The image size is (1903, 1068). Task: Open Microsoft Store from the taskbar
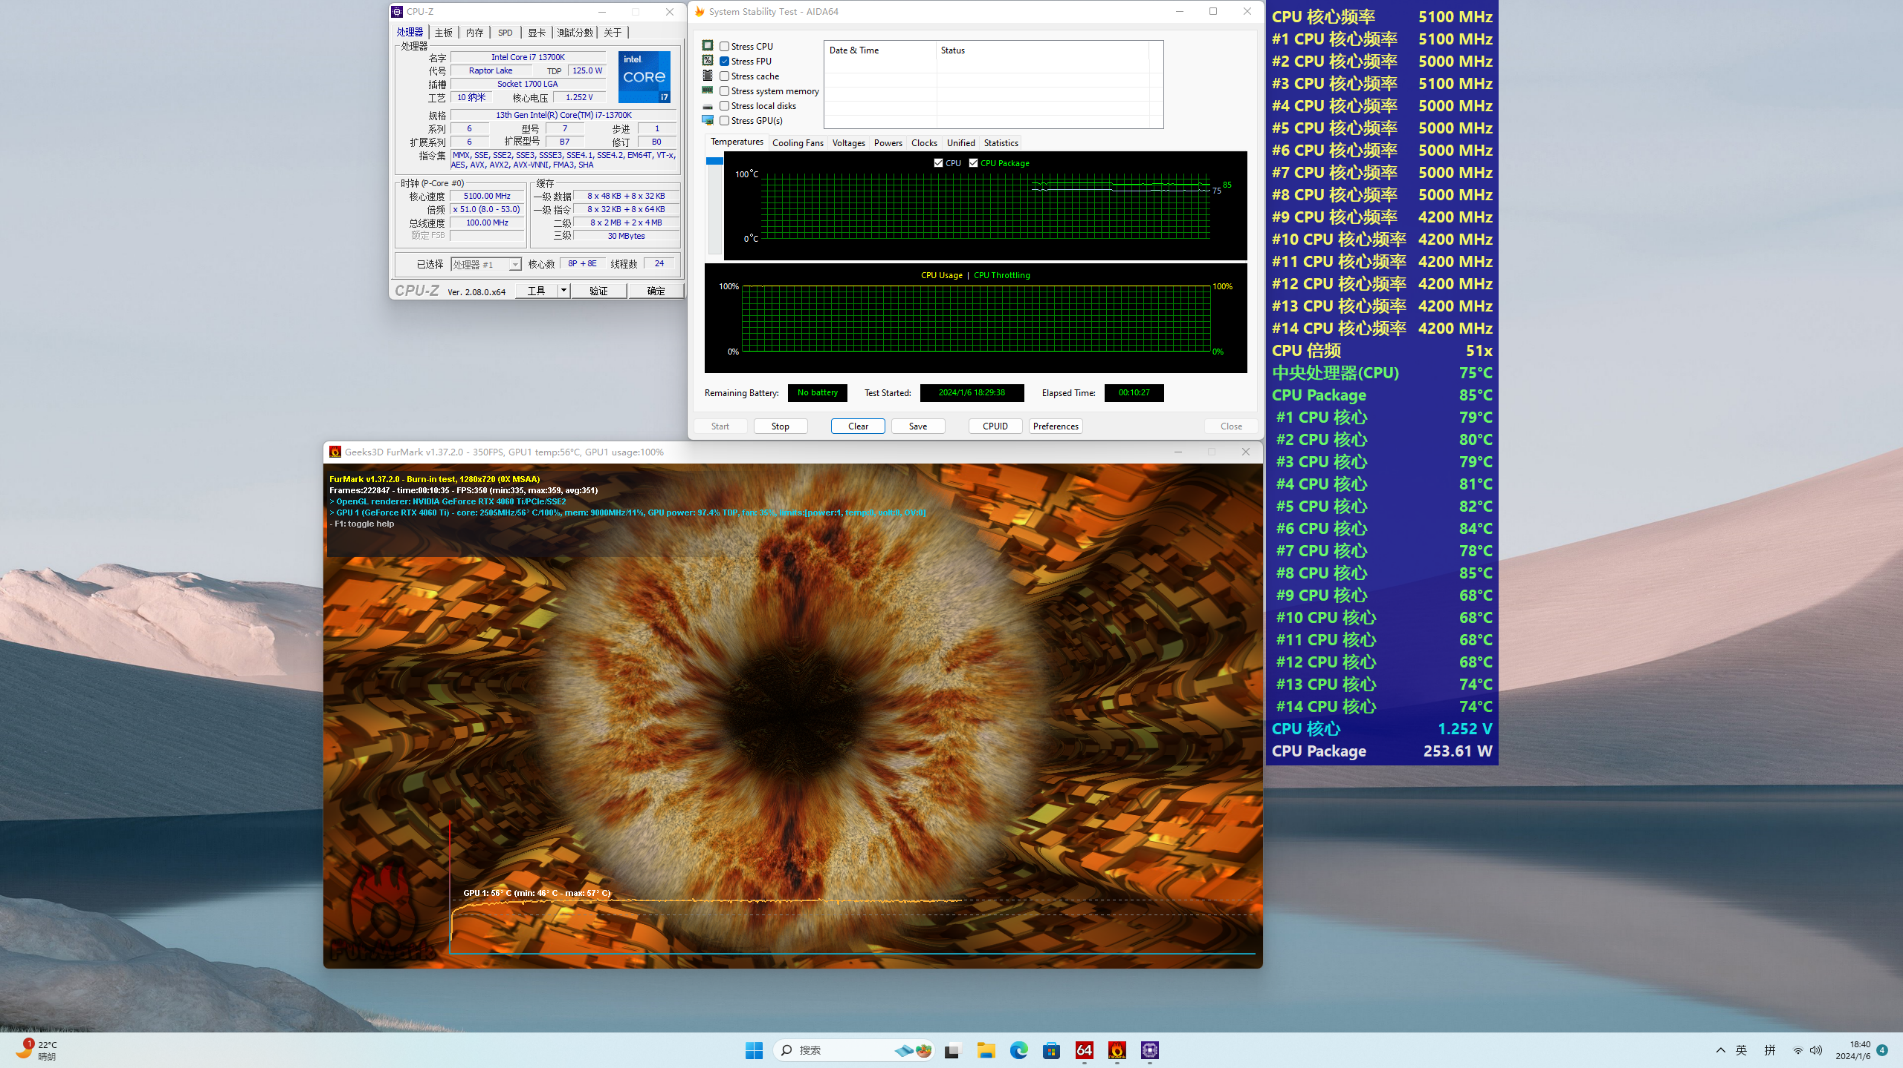tap(1051, 1050)
